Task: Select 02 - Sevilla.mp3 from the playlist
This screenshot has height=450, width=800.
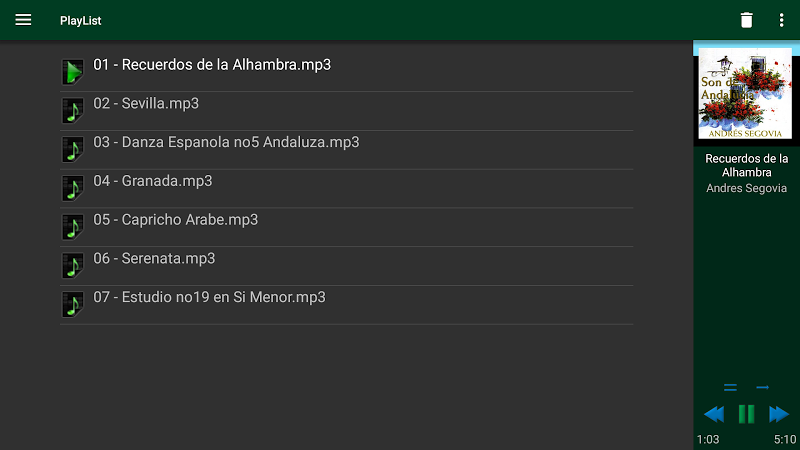Action: [x=146, y=103]
